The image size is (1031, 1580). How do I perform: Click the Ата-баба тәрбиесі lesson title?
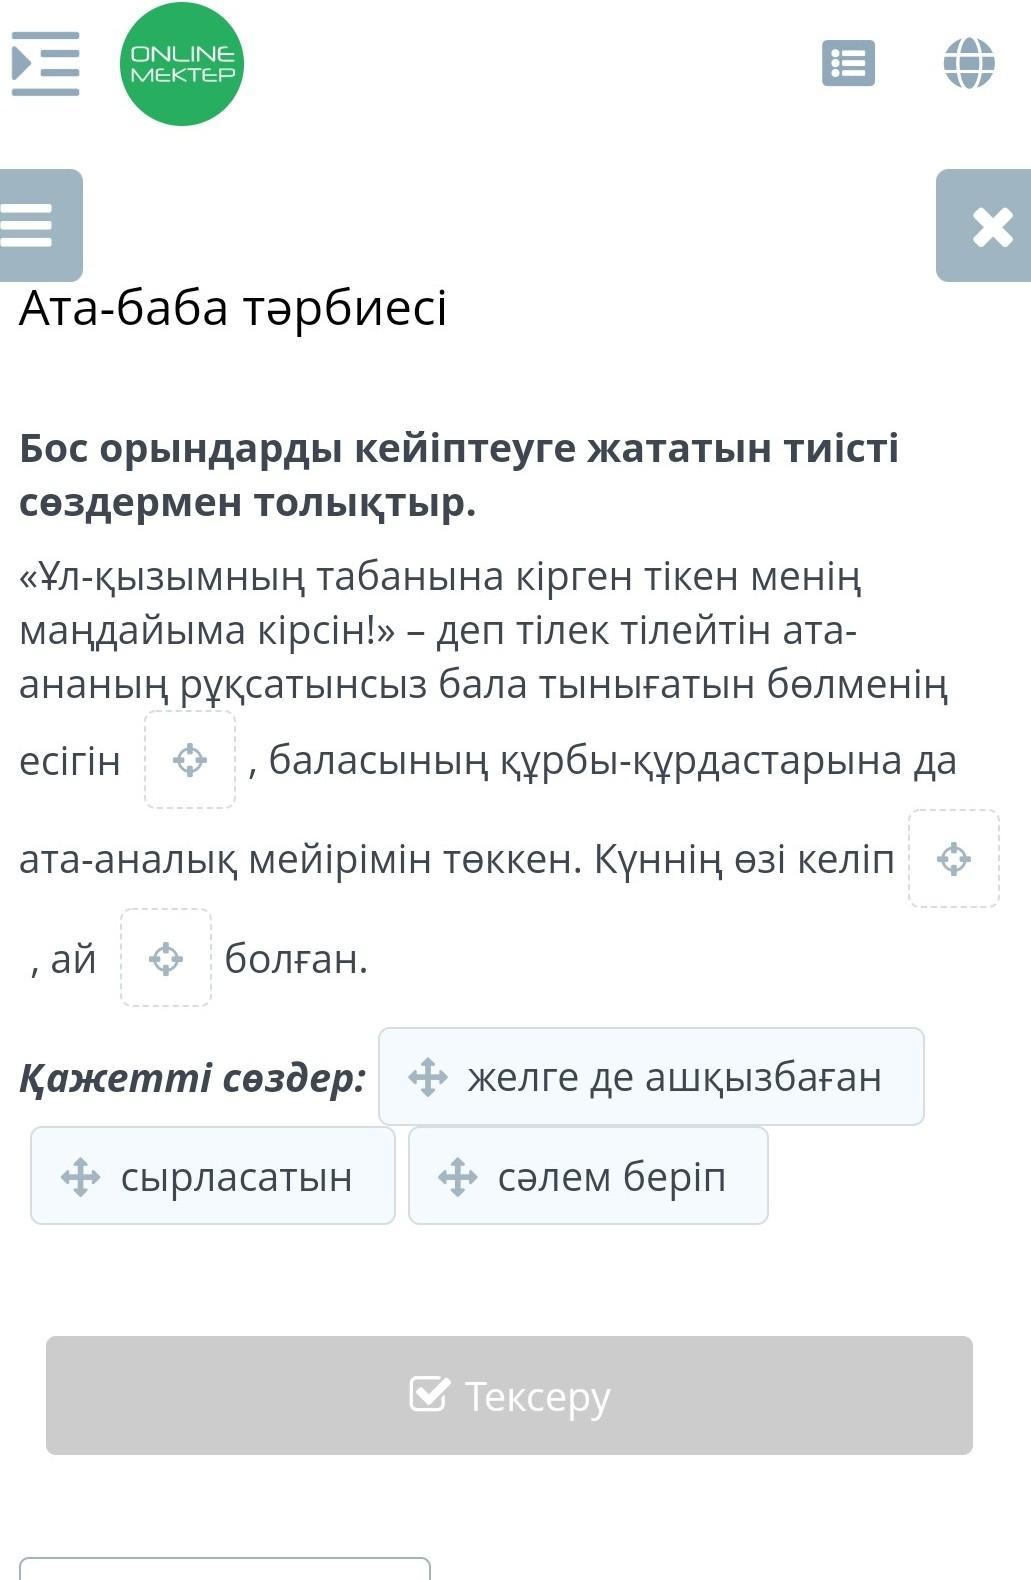[233, 308]
